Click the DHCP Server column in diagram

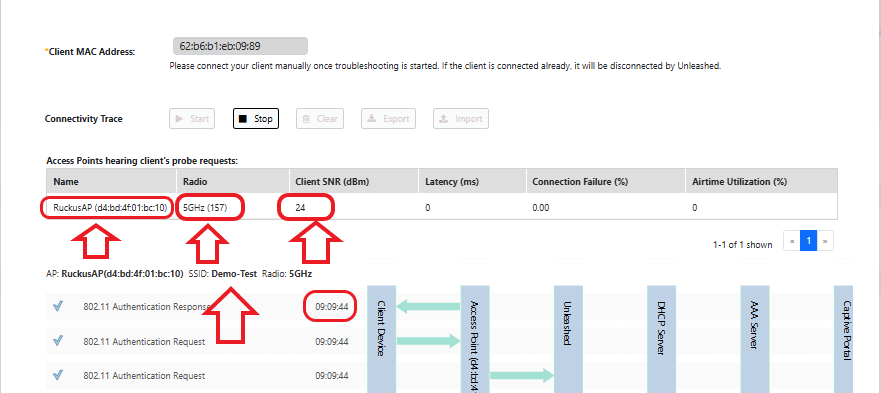coord(661,339)
